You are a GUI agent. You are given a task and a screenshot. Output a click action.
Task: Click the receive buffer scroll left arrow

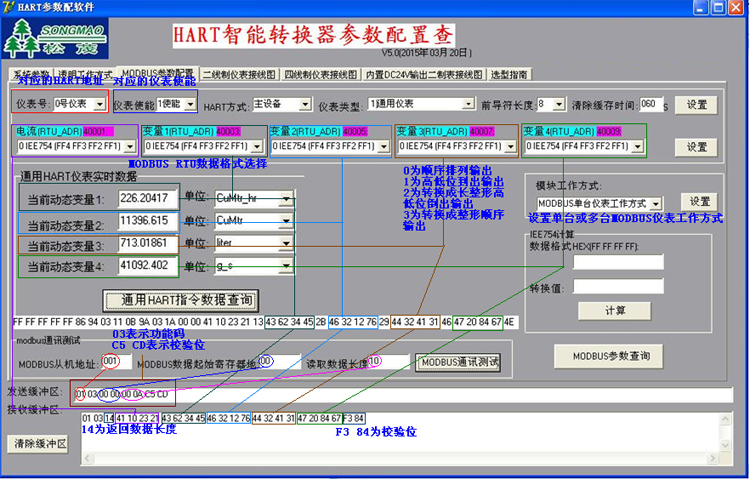(x=87, y=458)
